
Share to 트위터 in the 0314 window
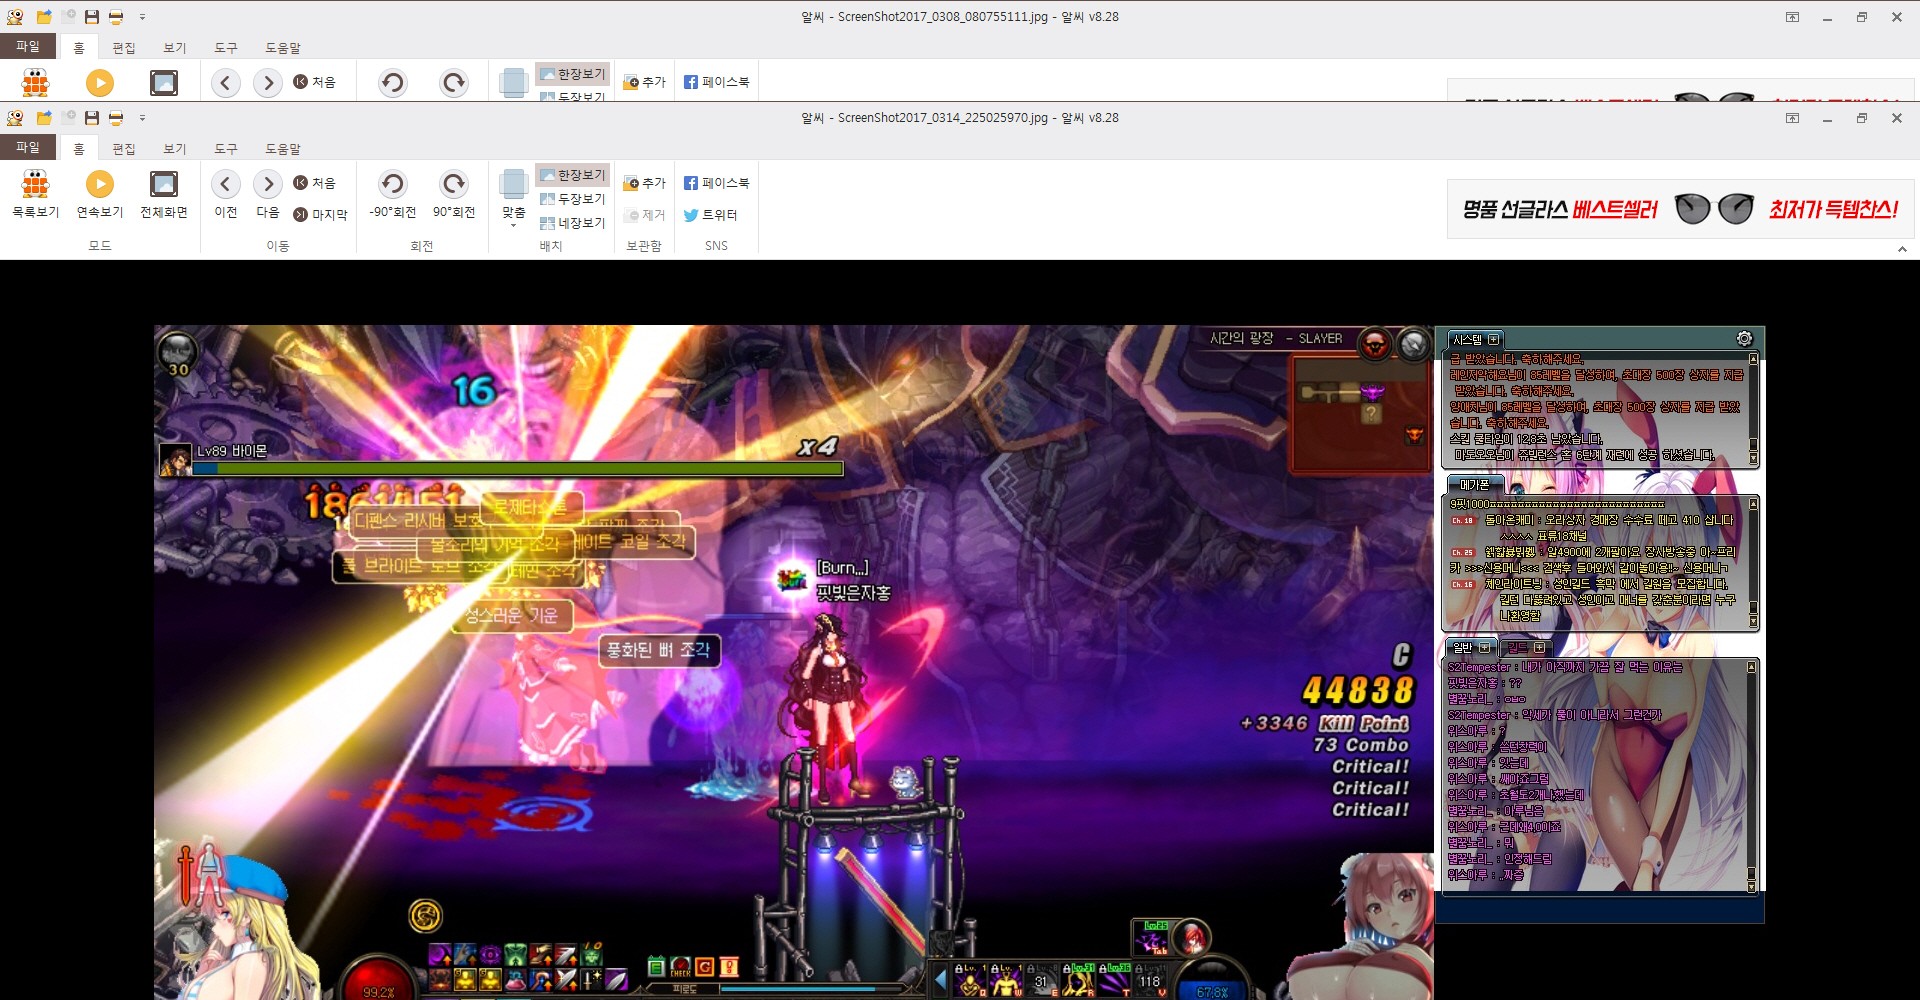click(x=710, y=215)
